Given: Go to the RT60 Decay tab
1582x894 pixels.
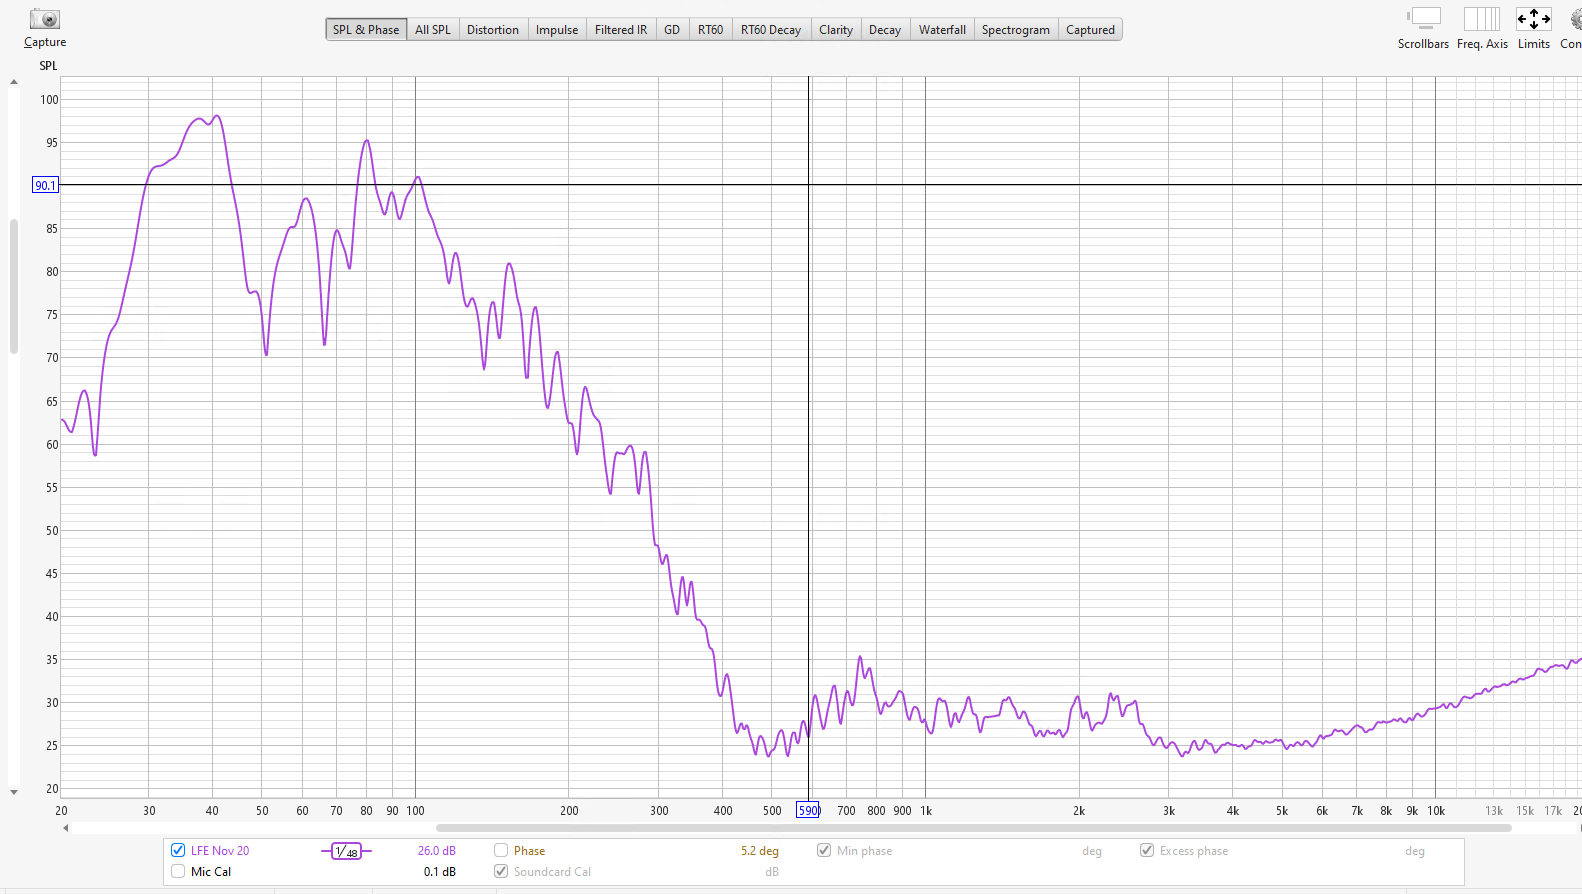Looking at the screenshot, I should point(770,30).
